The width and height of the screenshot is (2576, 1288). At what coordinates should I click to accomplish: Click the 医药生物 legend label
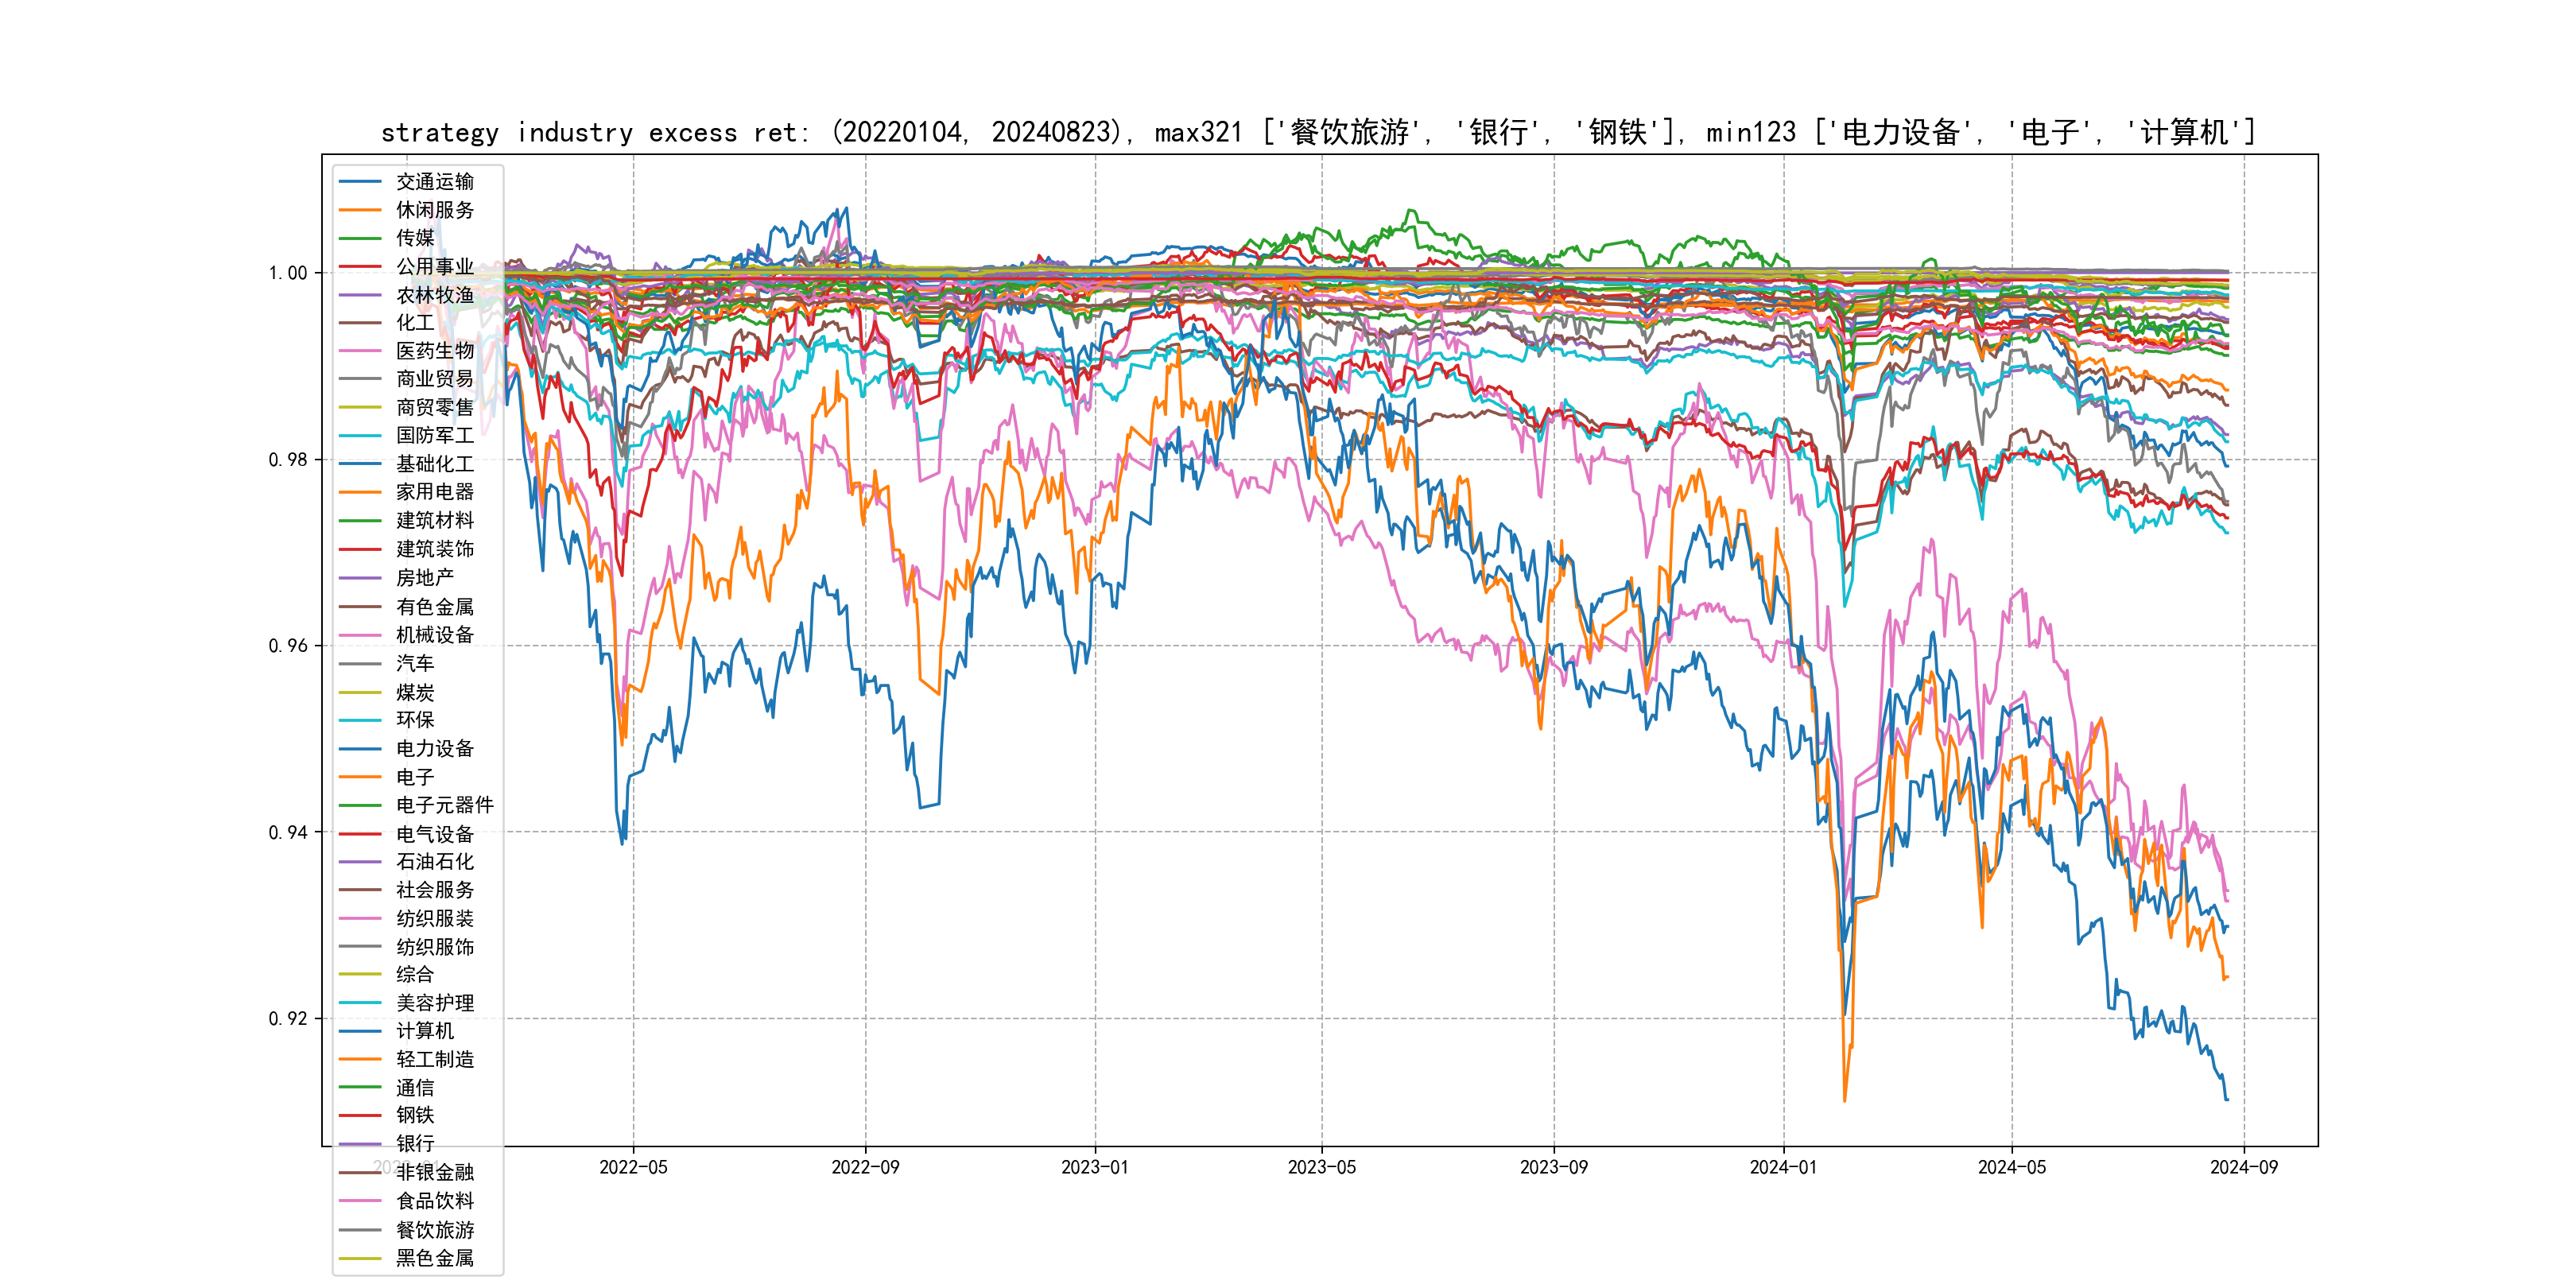434,351
